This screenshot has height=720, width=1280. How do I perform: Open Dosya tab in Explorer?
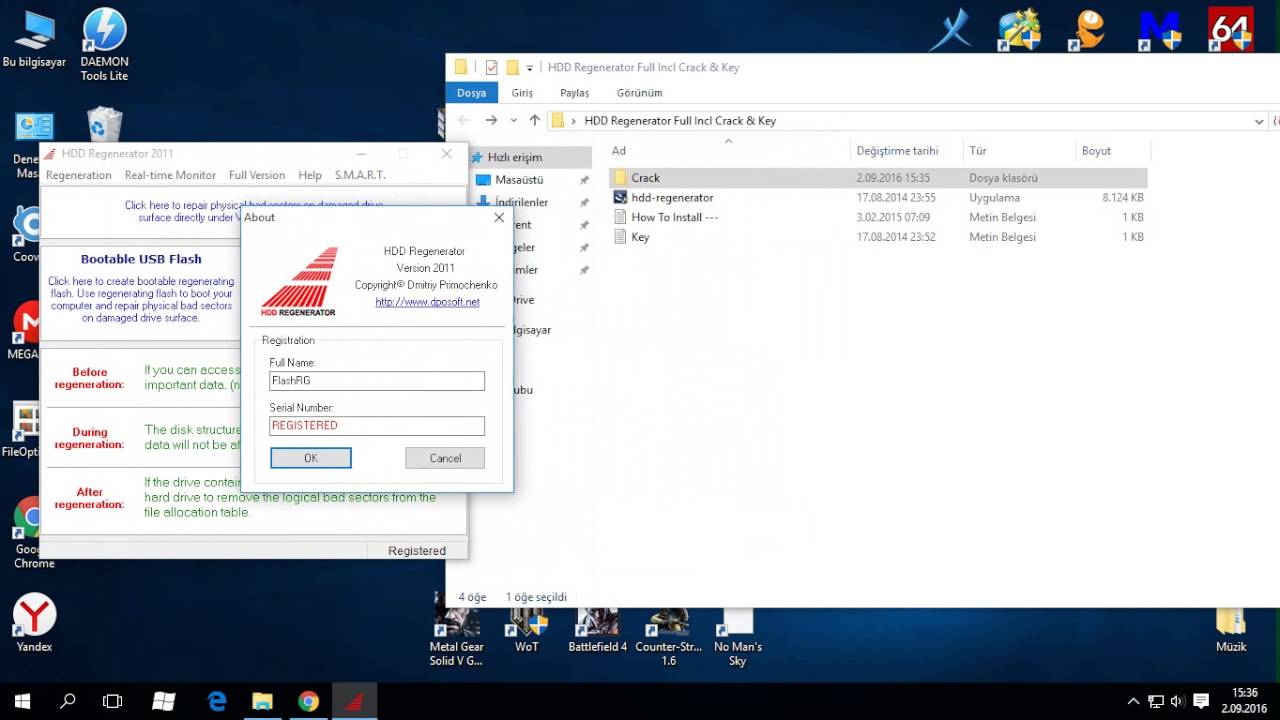click(471, 93)
